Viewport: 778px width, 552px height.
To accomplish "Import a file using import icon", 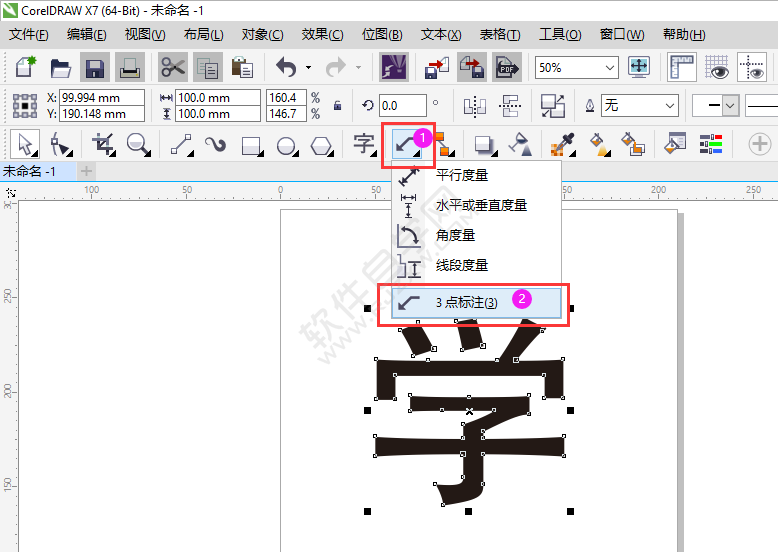I will coord(437,67).
